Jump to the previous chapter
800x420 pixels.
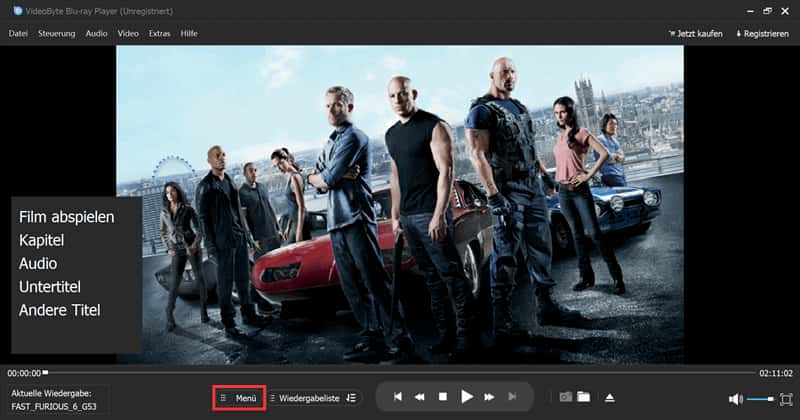398,397
